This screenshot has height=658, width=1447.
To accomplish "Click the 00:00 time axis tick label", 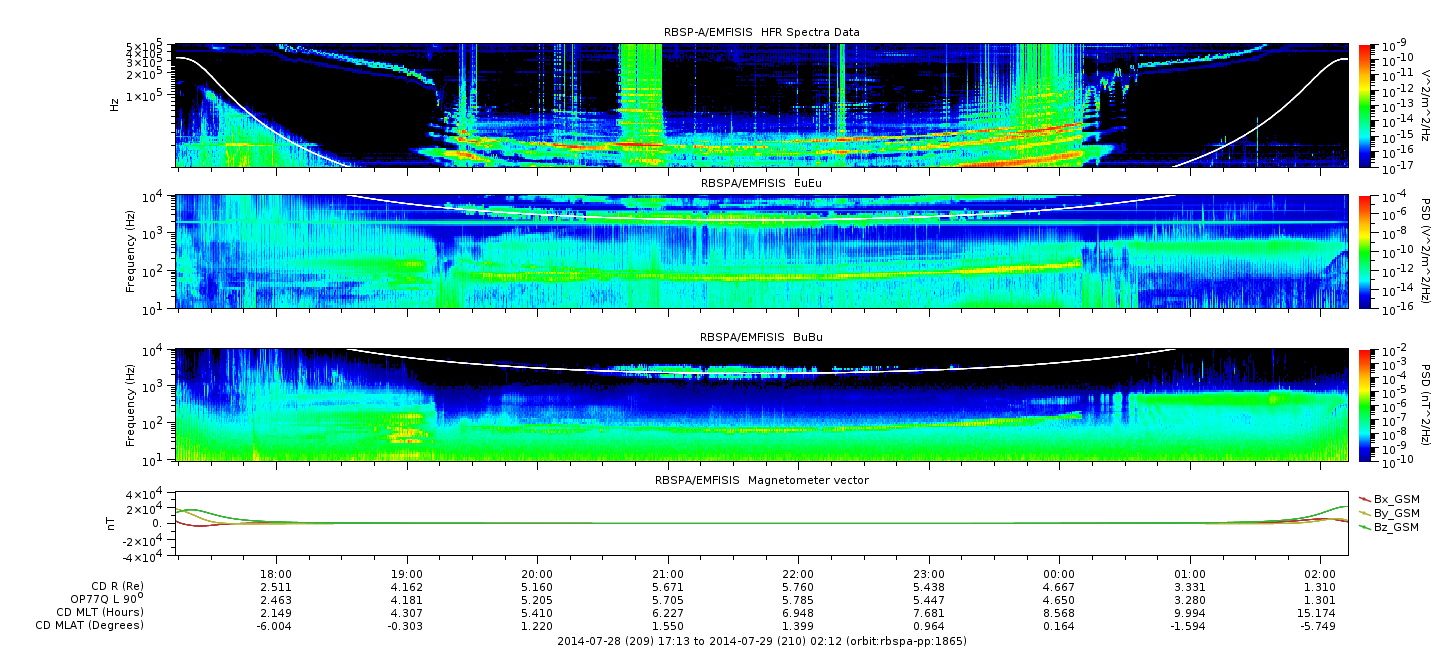I will click(1059, 574).
